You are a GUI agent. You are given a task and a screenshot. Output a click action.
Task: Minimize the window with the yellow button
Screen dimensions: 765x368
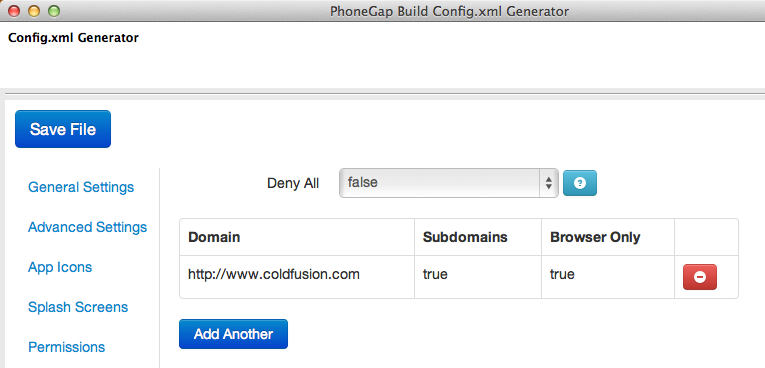(x=34, y=11)
